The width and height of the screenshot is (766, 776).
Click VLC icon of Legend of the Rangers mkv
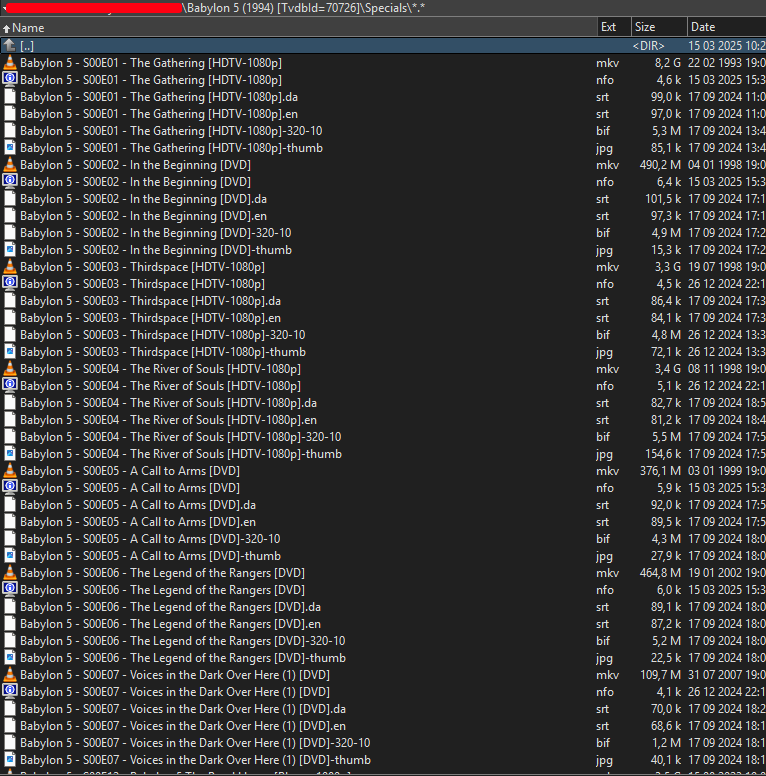pyautogui.click(x=9, y=573)
